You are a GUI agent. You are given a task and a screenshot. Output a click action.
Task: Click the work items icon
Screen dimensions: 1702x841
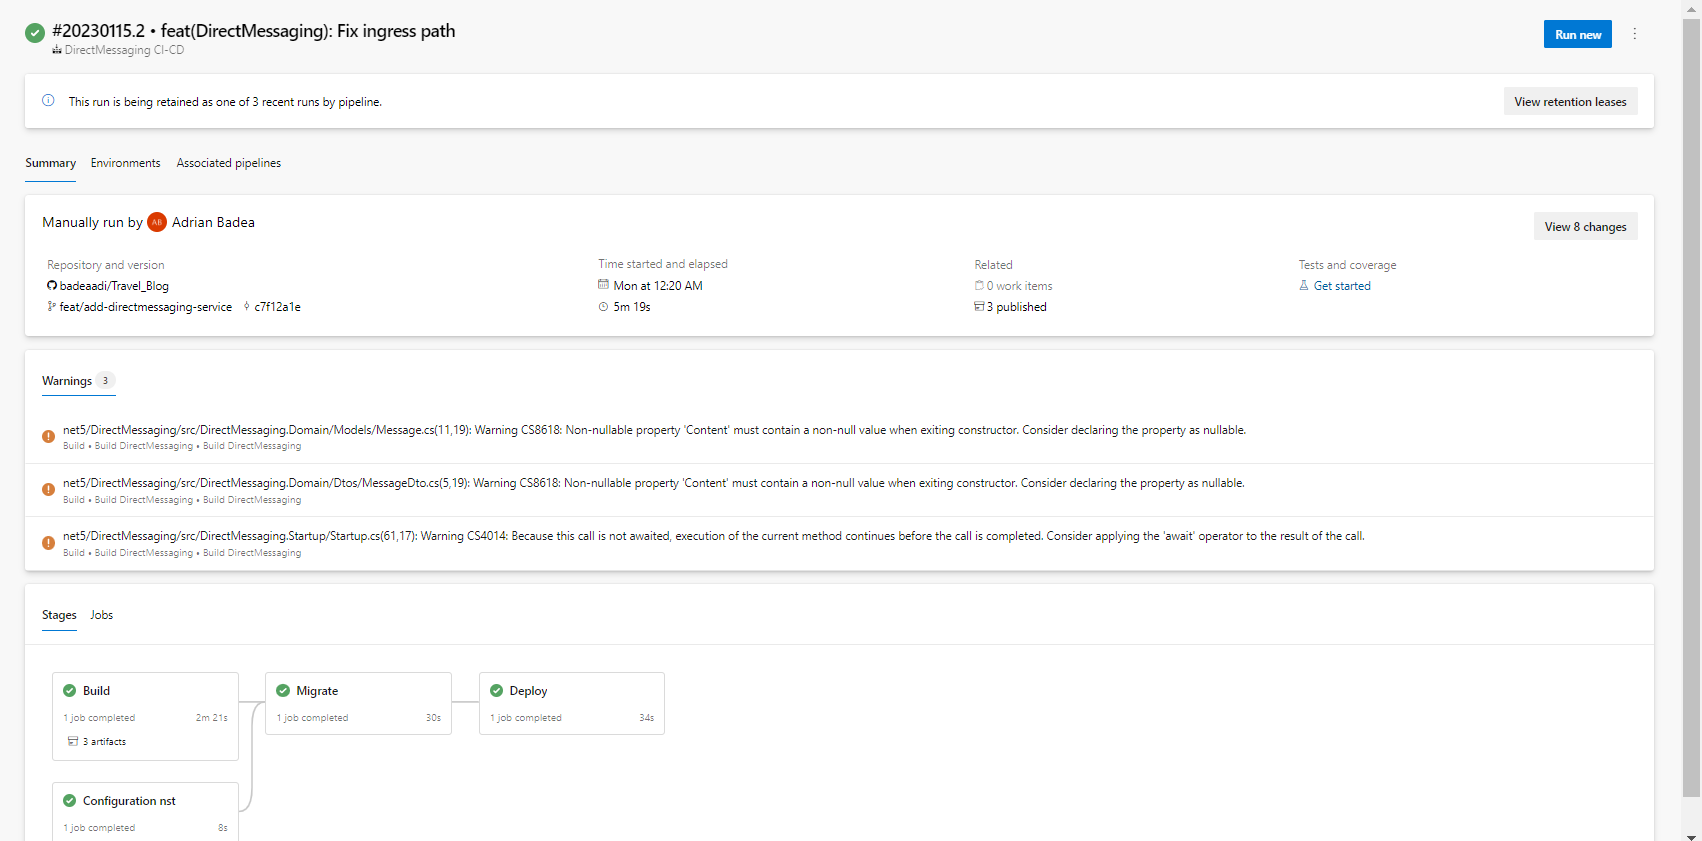tap(979, 286)
